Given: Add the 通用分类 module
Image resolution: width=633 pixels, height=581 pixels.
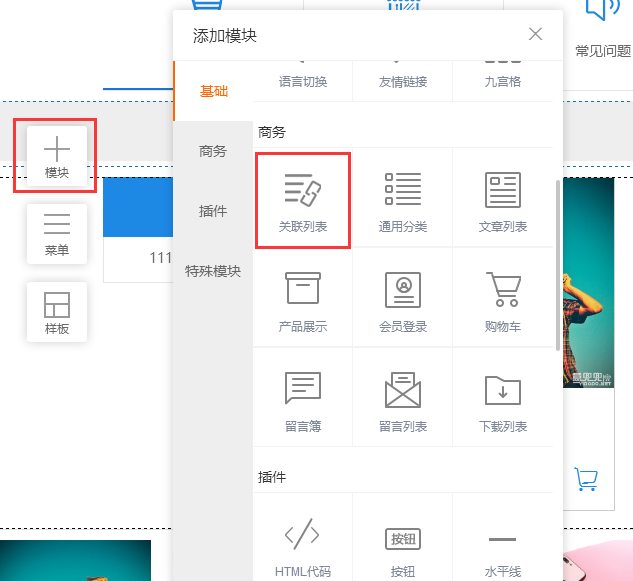Looking at the screenshot, I should pos(403,198).
